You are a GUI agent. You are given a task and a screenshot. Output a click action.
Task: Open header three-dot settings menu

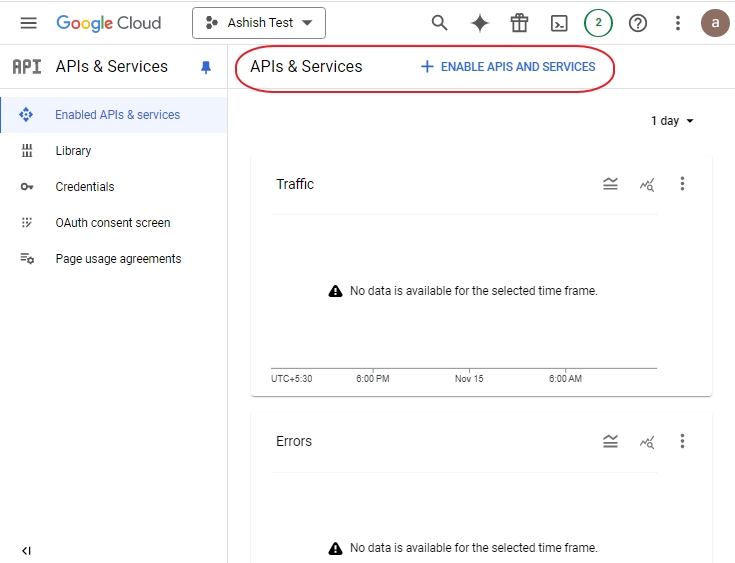(x=677, y=23)
